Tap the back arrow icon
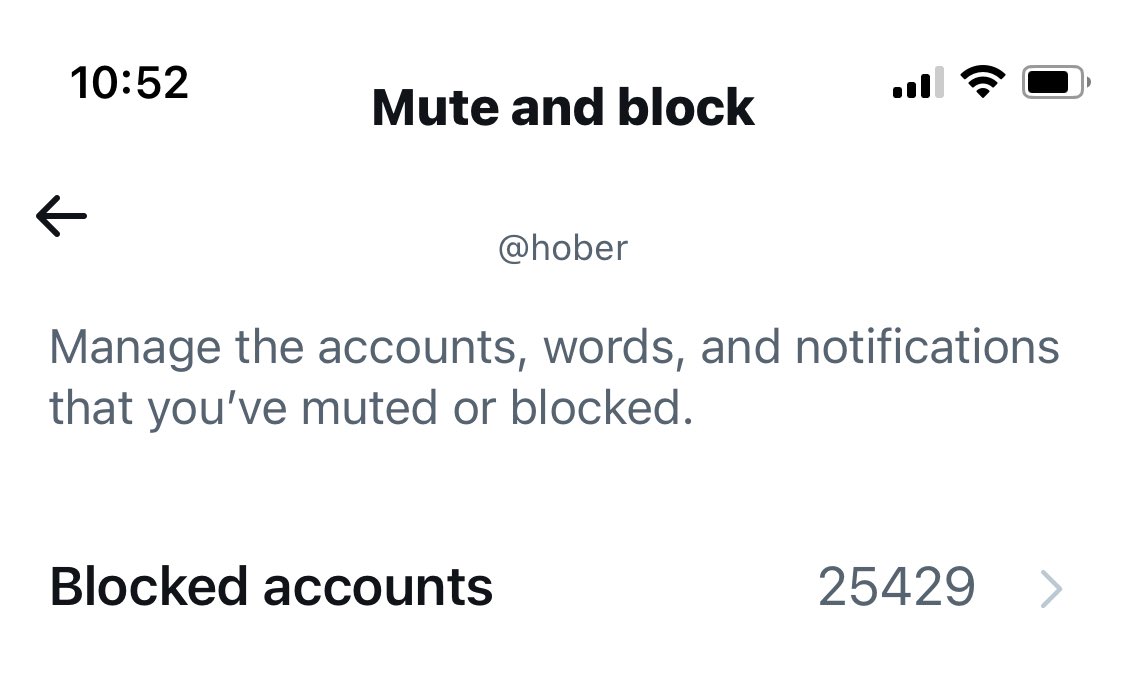The height and width of the screenshot is (674, 1125). click(61, 216)
